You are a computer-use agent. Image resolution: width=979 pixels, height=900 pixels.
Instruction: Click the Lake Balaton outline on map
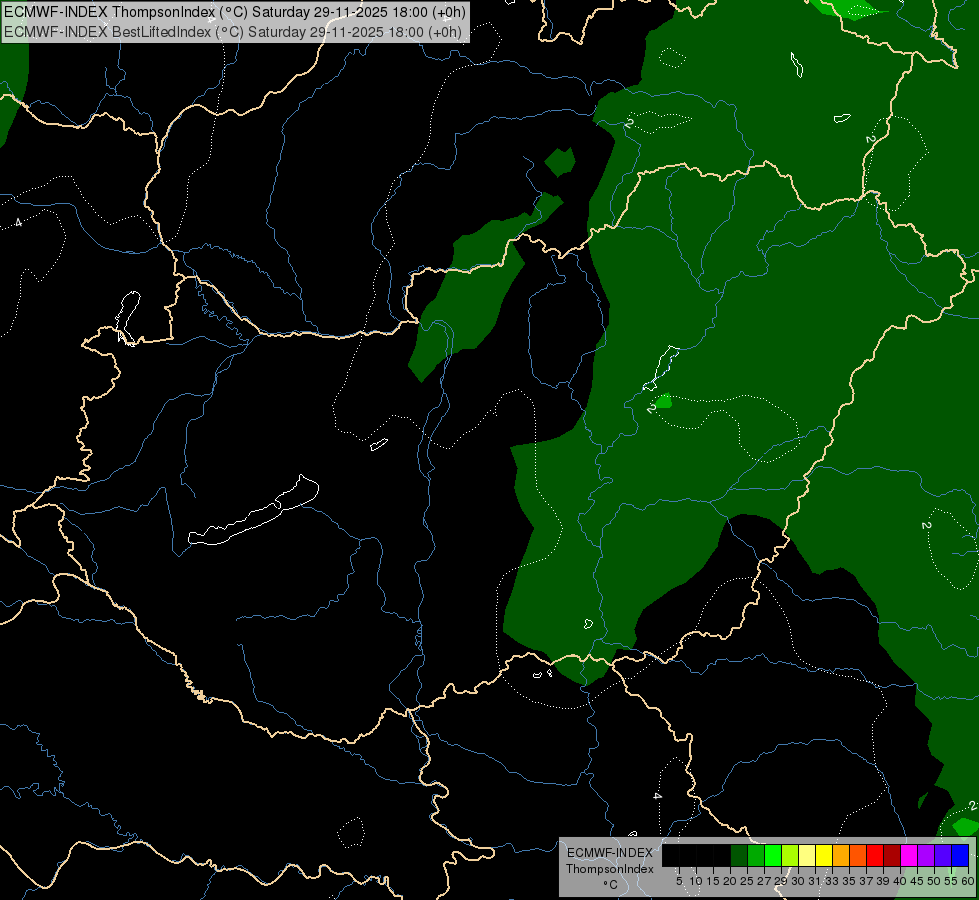253,510
